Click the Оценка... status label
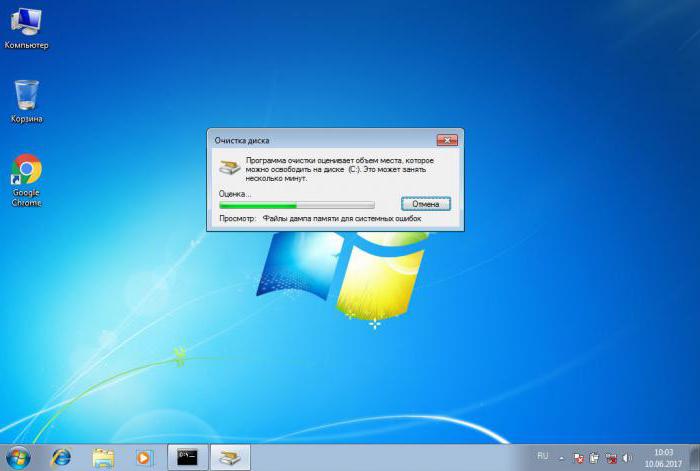Image resolution: width=700 pixels, height=471 pixels. click(x=235, y=194)
